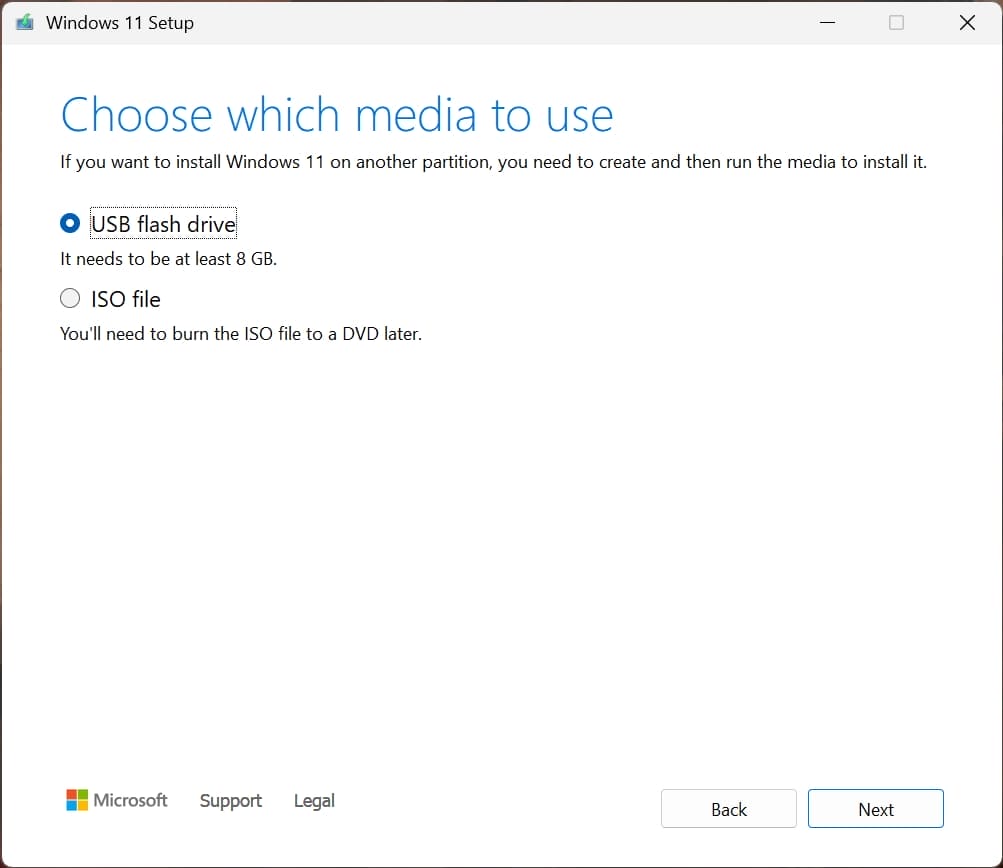The height and width of the screenshot is (868, 1003).
Task: Click the installation instructions sentence
Action: (x=493, y=161)
